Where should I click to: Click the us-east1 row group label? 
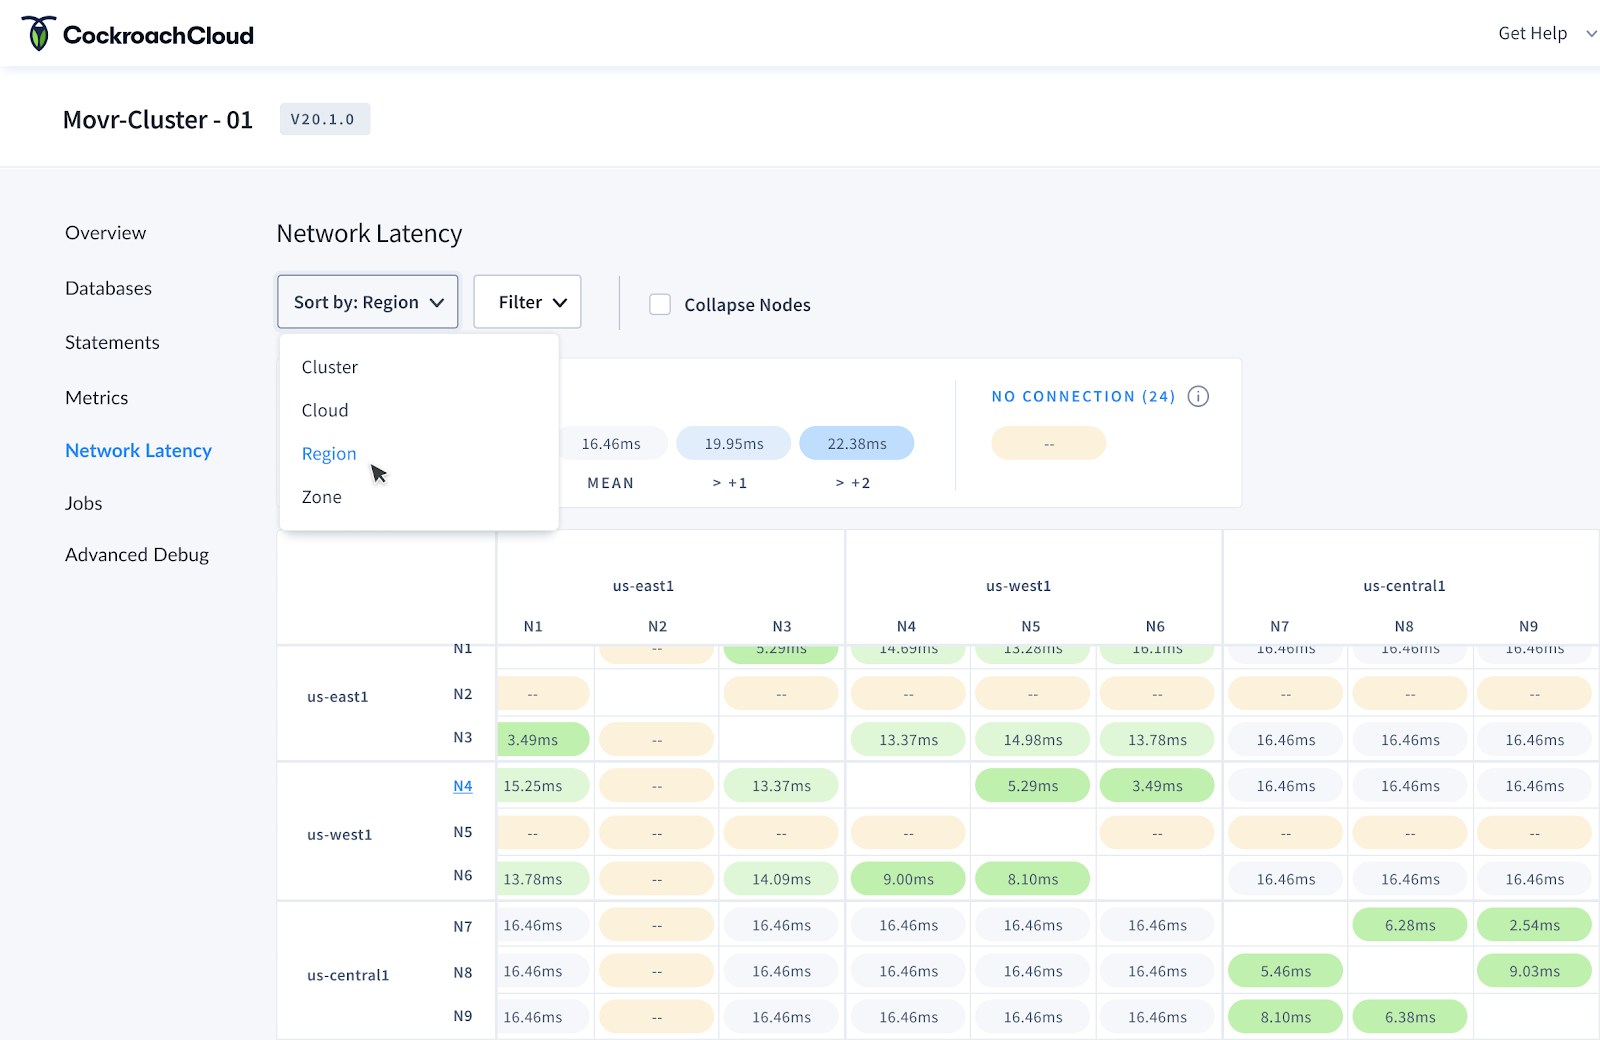(x=338, y=697)
